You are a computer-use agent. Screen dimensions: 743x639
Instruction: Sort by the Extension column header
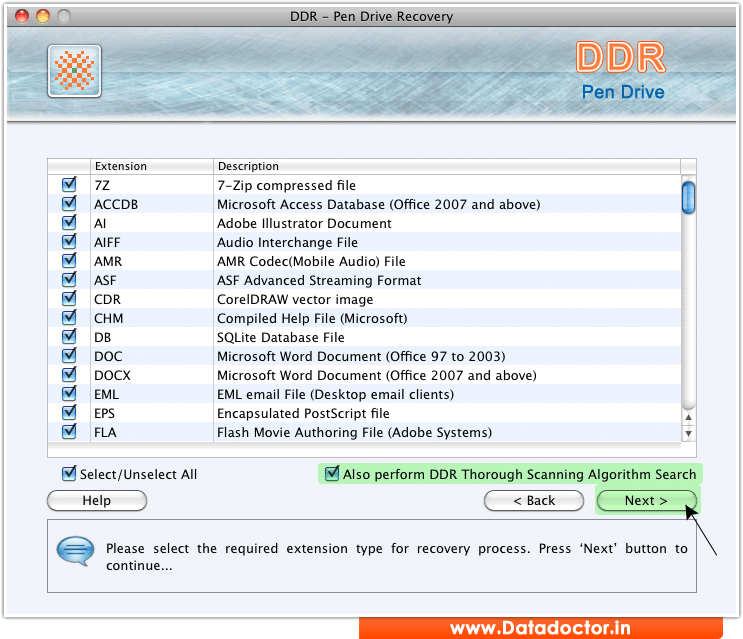152,166
